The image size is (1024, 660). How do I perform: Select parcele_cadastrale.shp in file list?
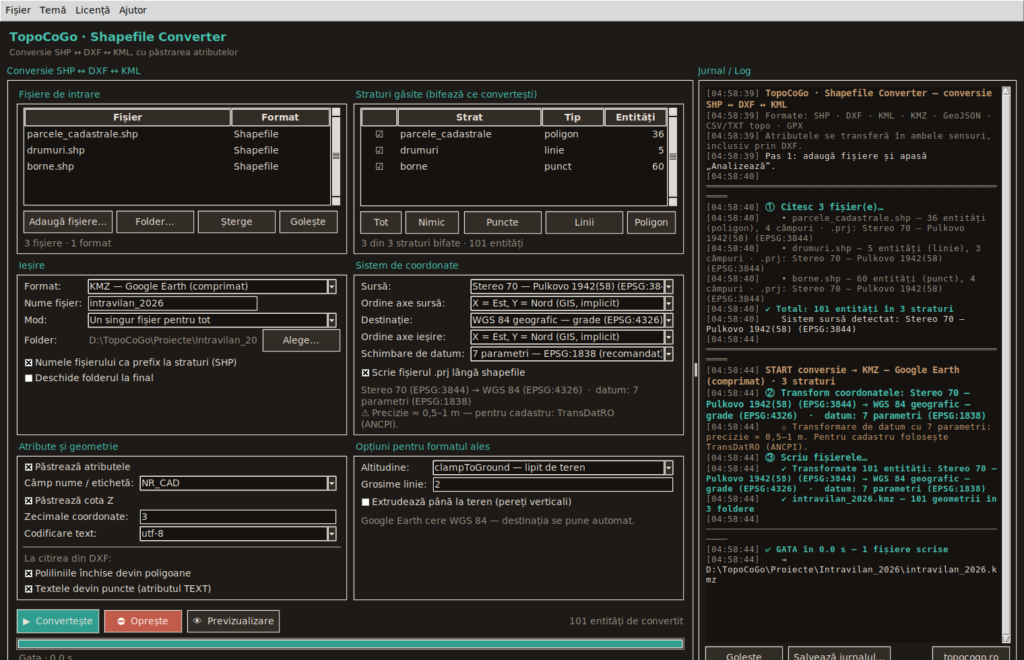tap(177, 134)
